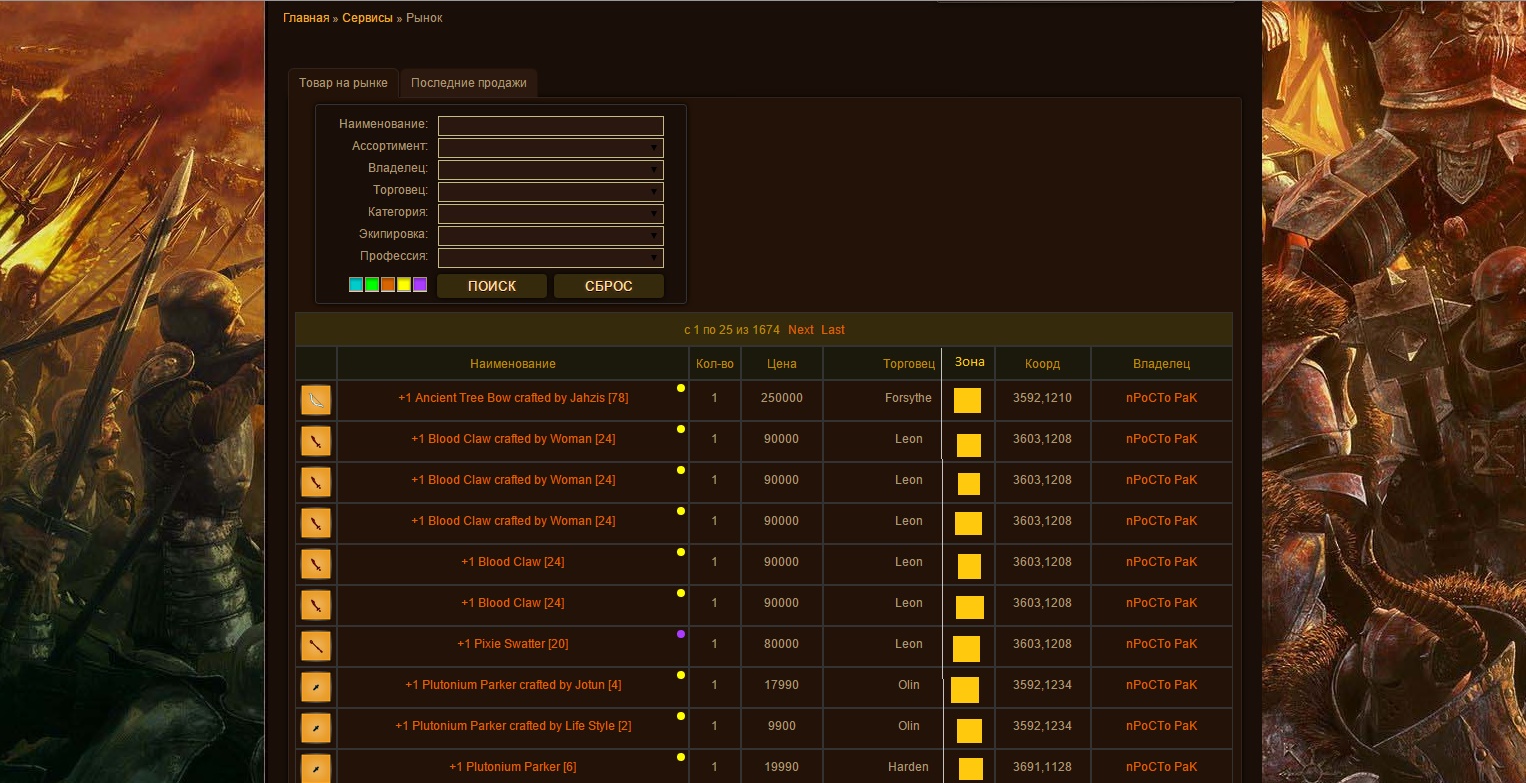Click the Зона column header
This screenshot has width=1526, height=783.
pyautogui.click(x=969, y=362)
